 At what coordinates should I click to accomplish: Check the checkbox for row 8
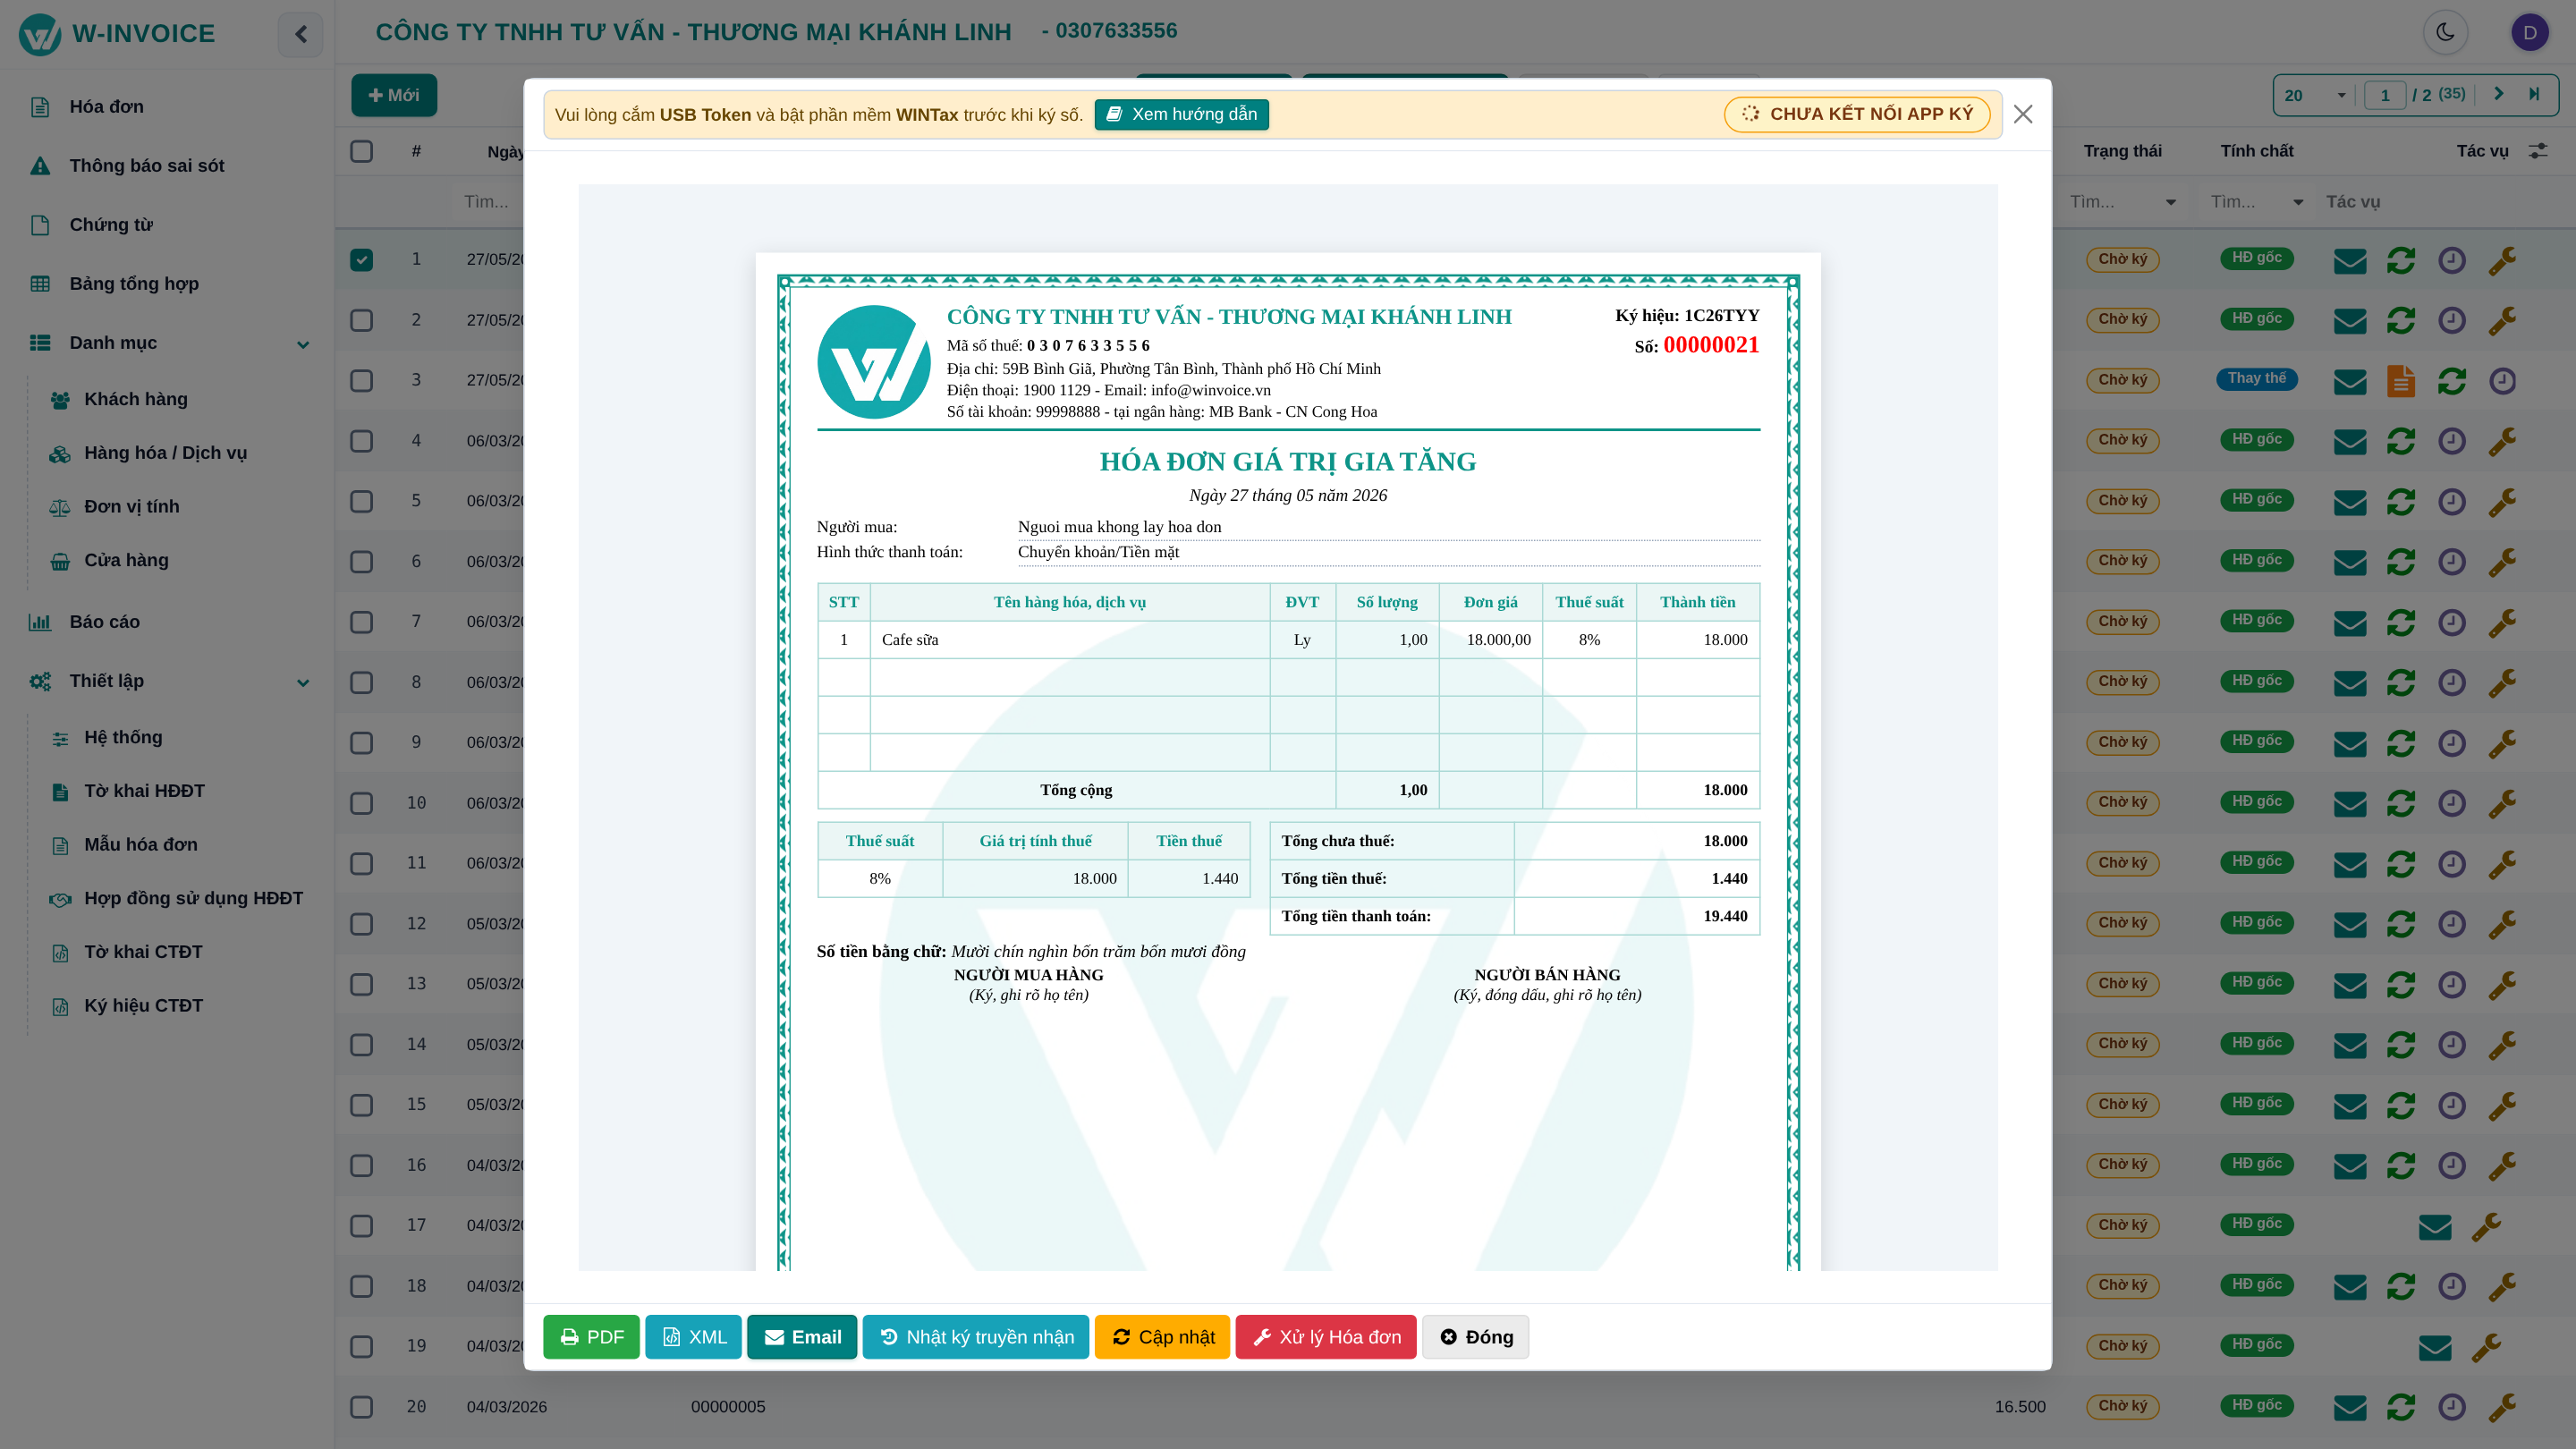click(362, 682)
